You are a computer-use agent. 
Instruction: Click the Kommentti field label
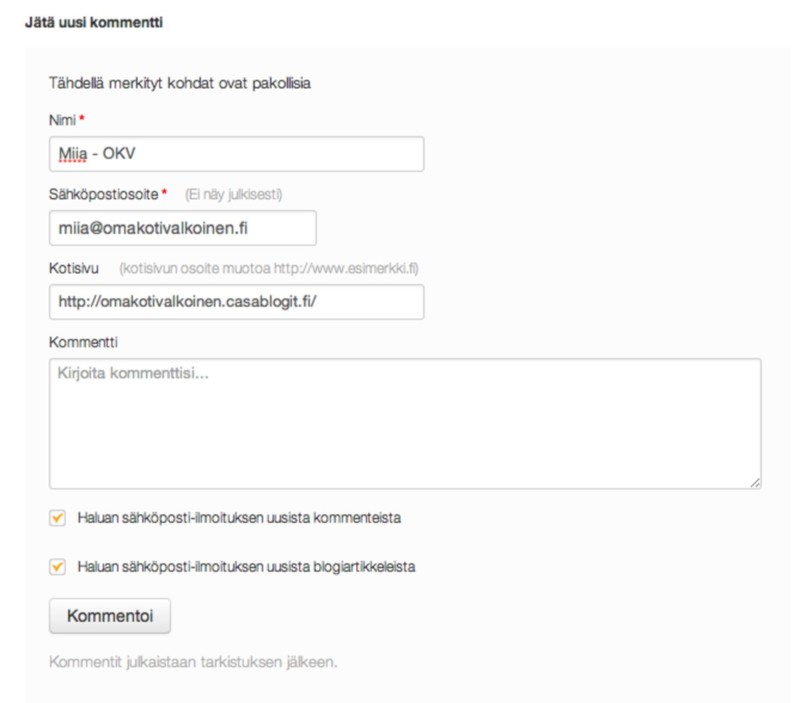pyautogui.click(x=83, y=342)
